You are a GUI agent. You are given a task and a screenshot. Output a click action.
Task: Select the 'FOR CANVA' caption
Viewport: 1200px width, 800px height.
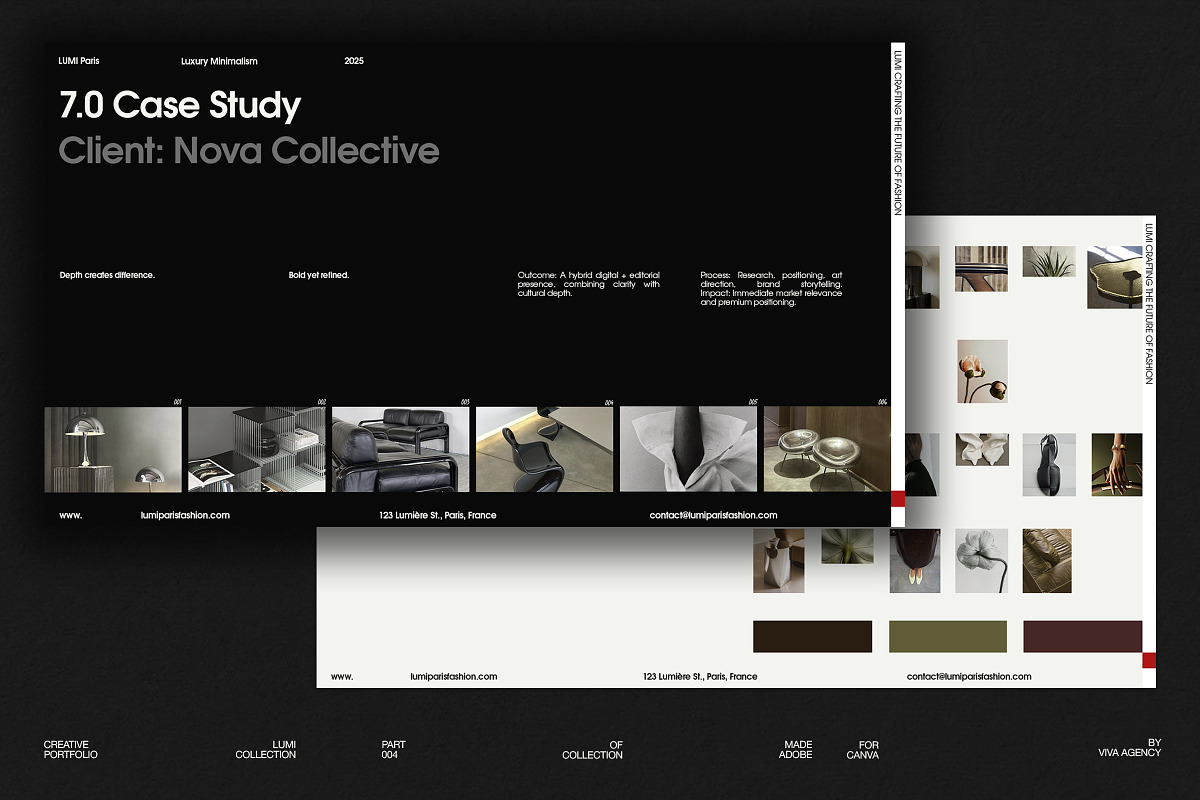point(862,750)
